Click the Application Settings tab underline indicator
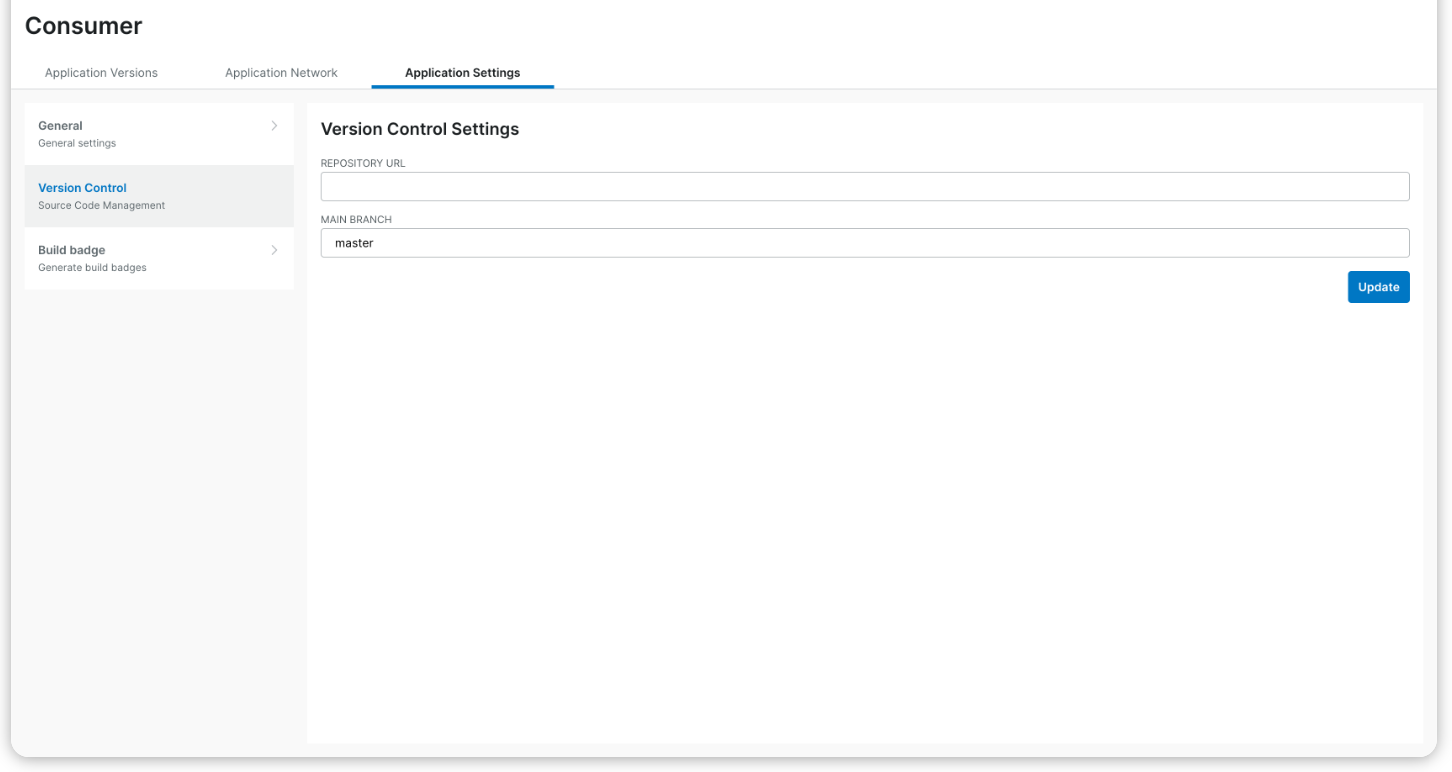The image size is (1452, 772). [462, 88]
